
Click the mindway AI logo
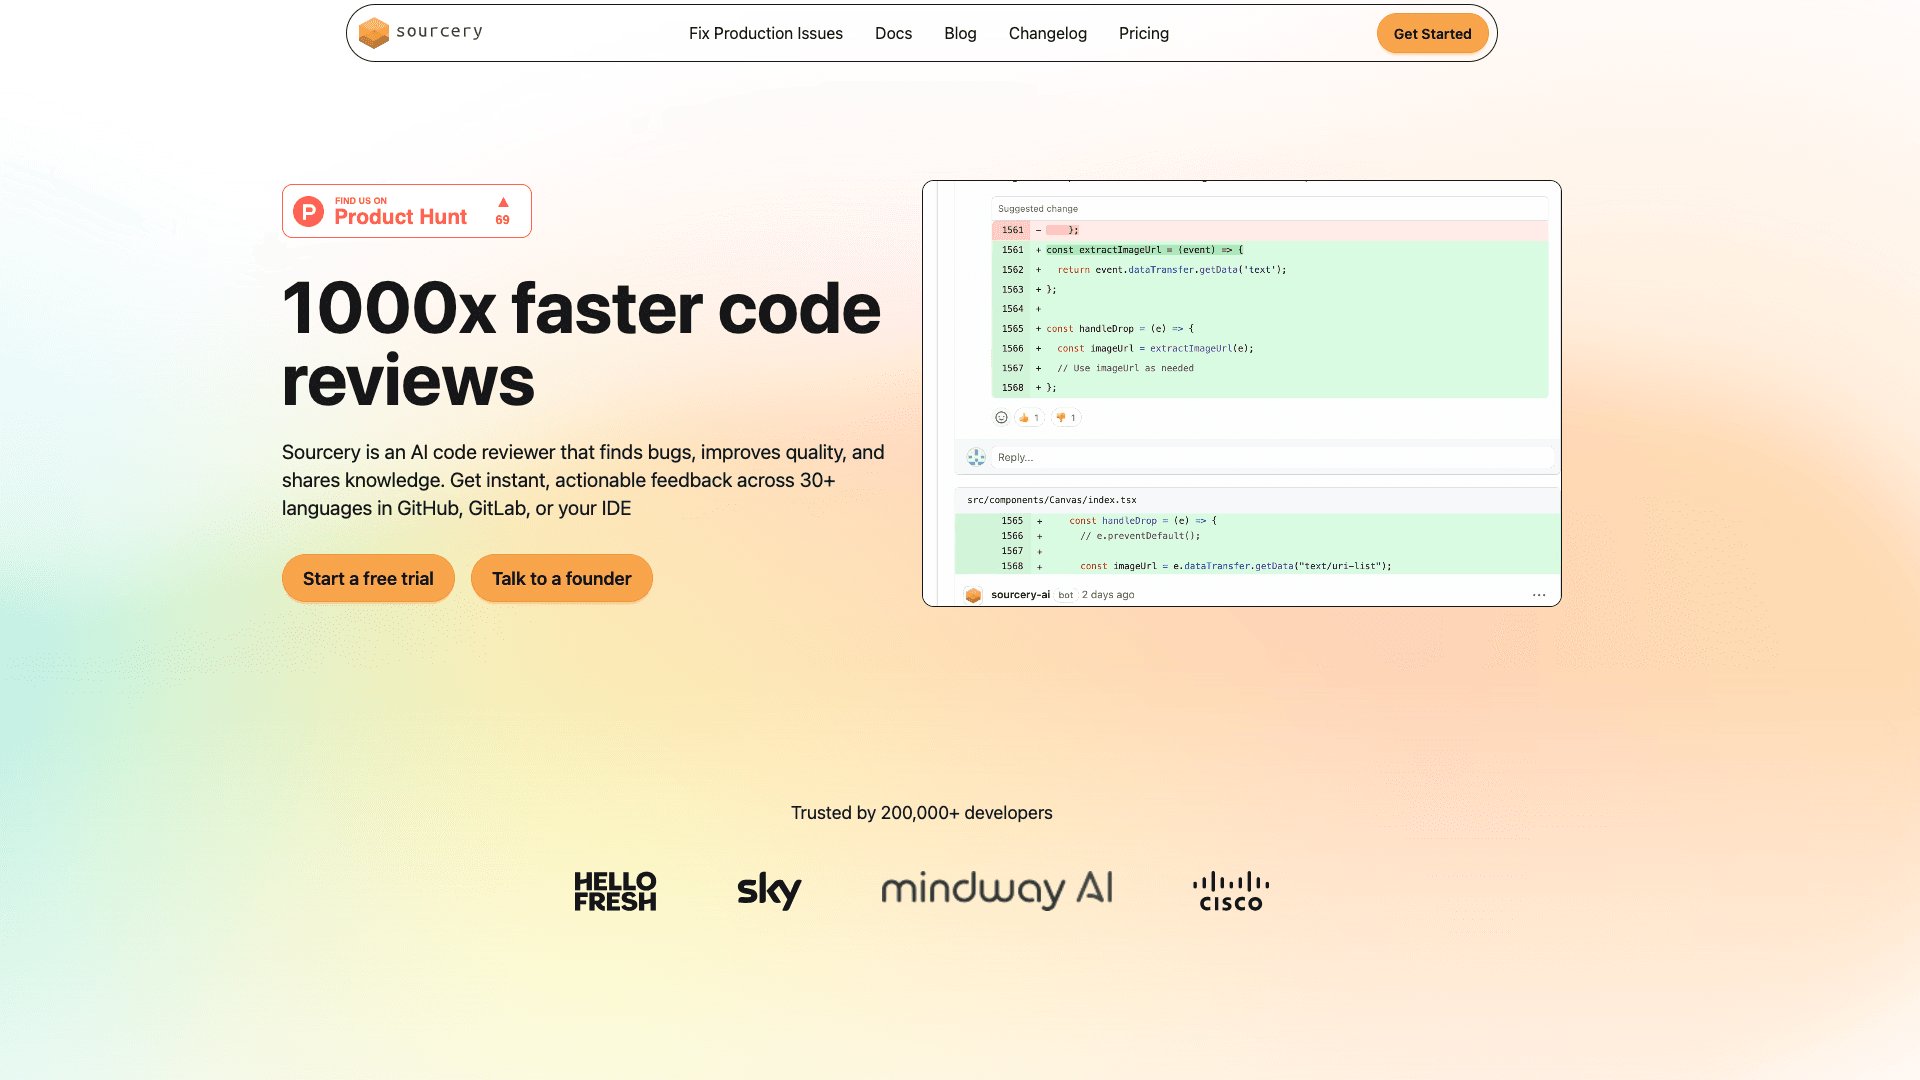997,889
